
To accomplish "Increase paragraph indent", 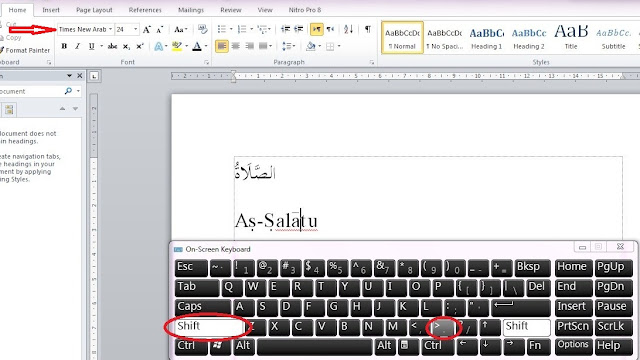I will (299, 29).
